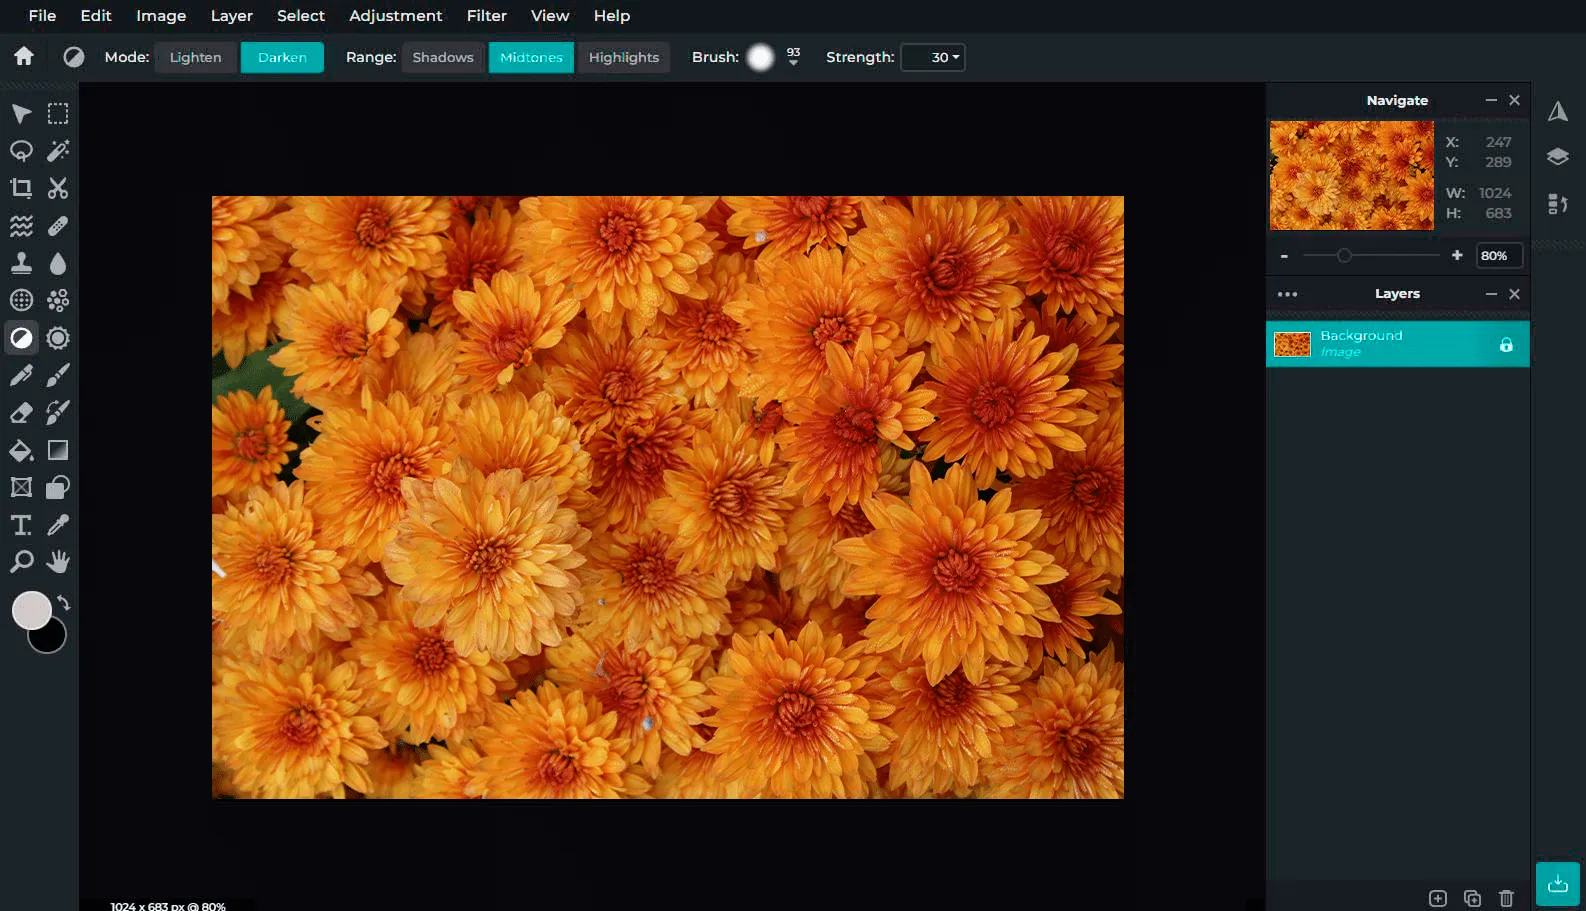
Task: Set range to Highlights
Action: coord(623,57)
